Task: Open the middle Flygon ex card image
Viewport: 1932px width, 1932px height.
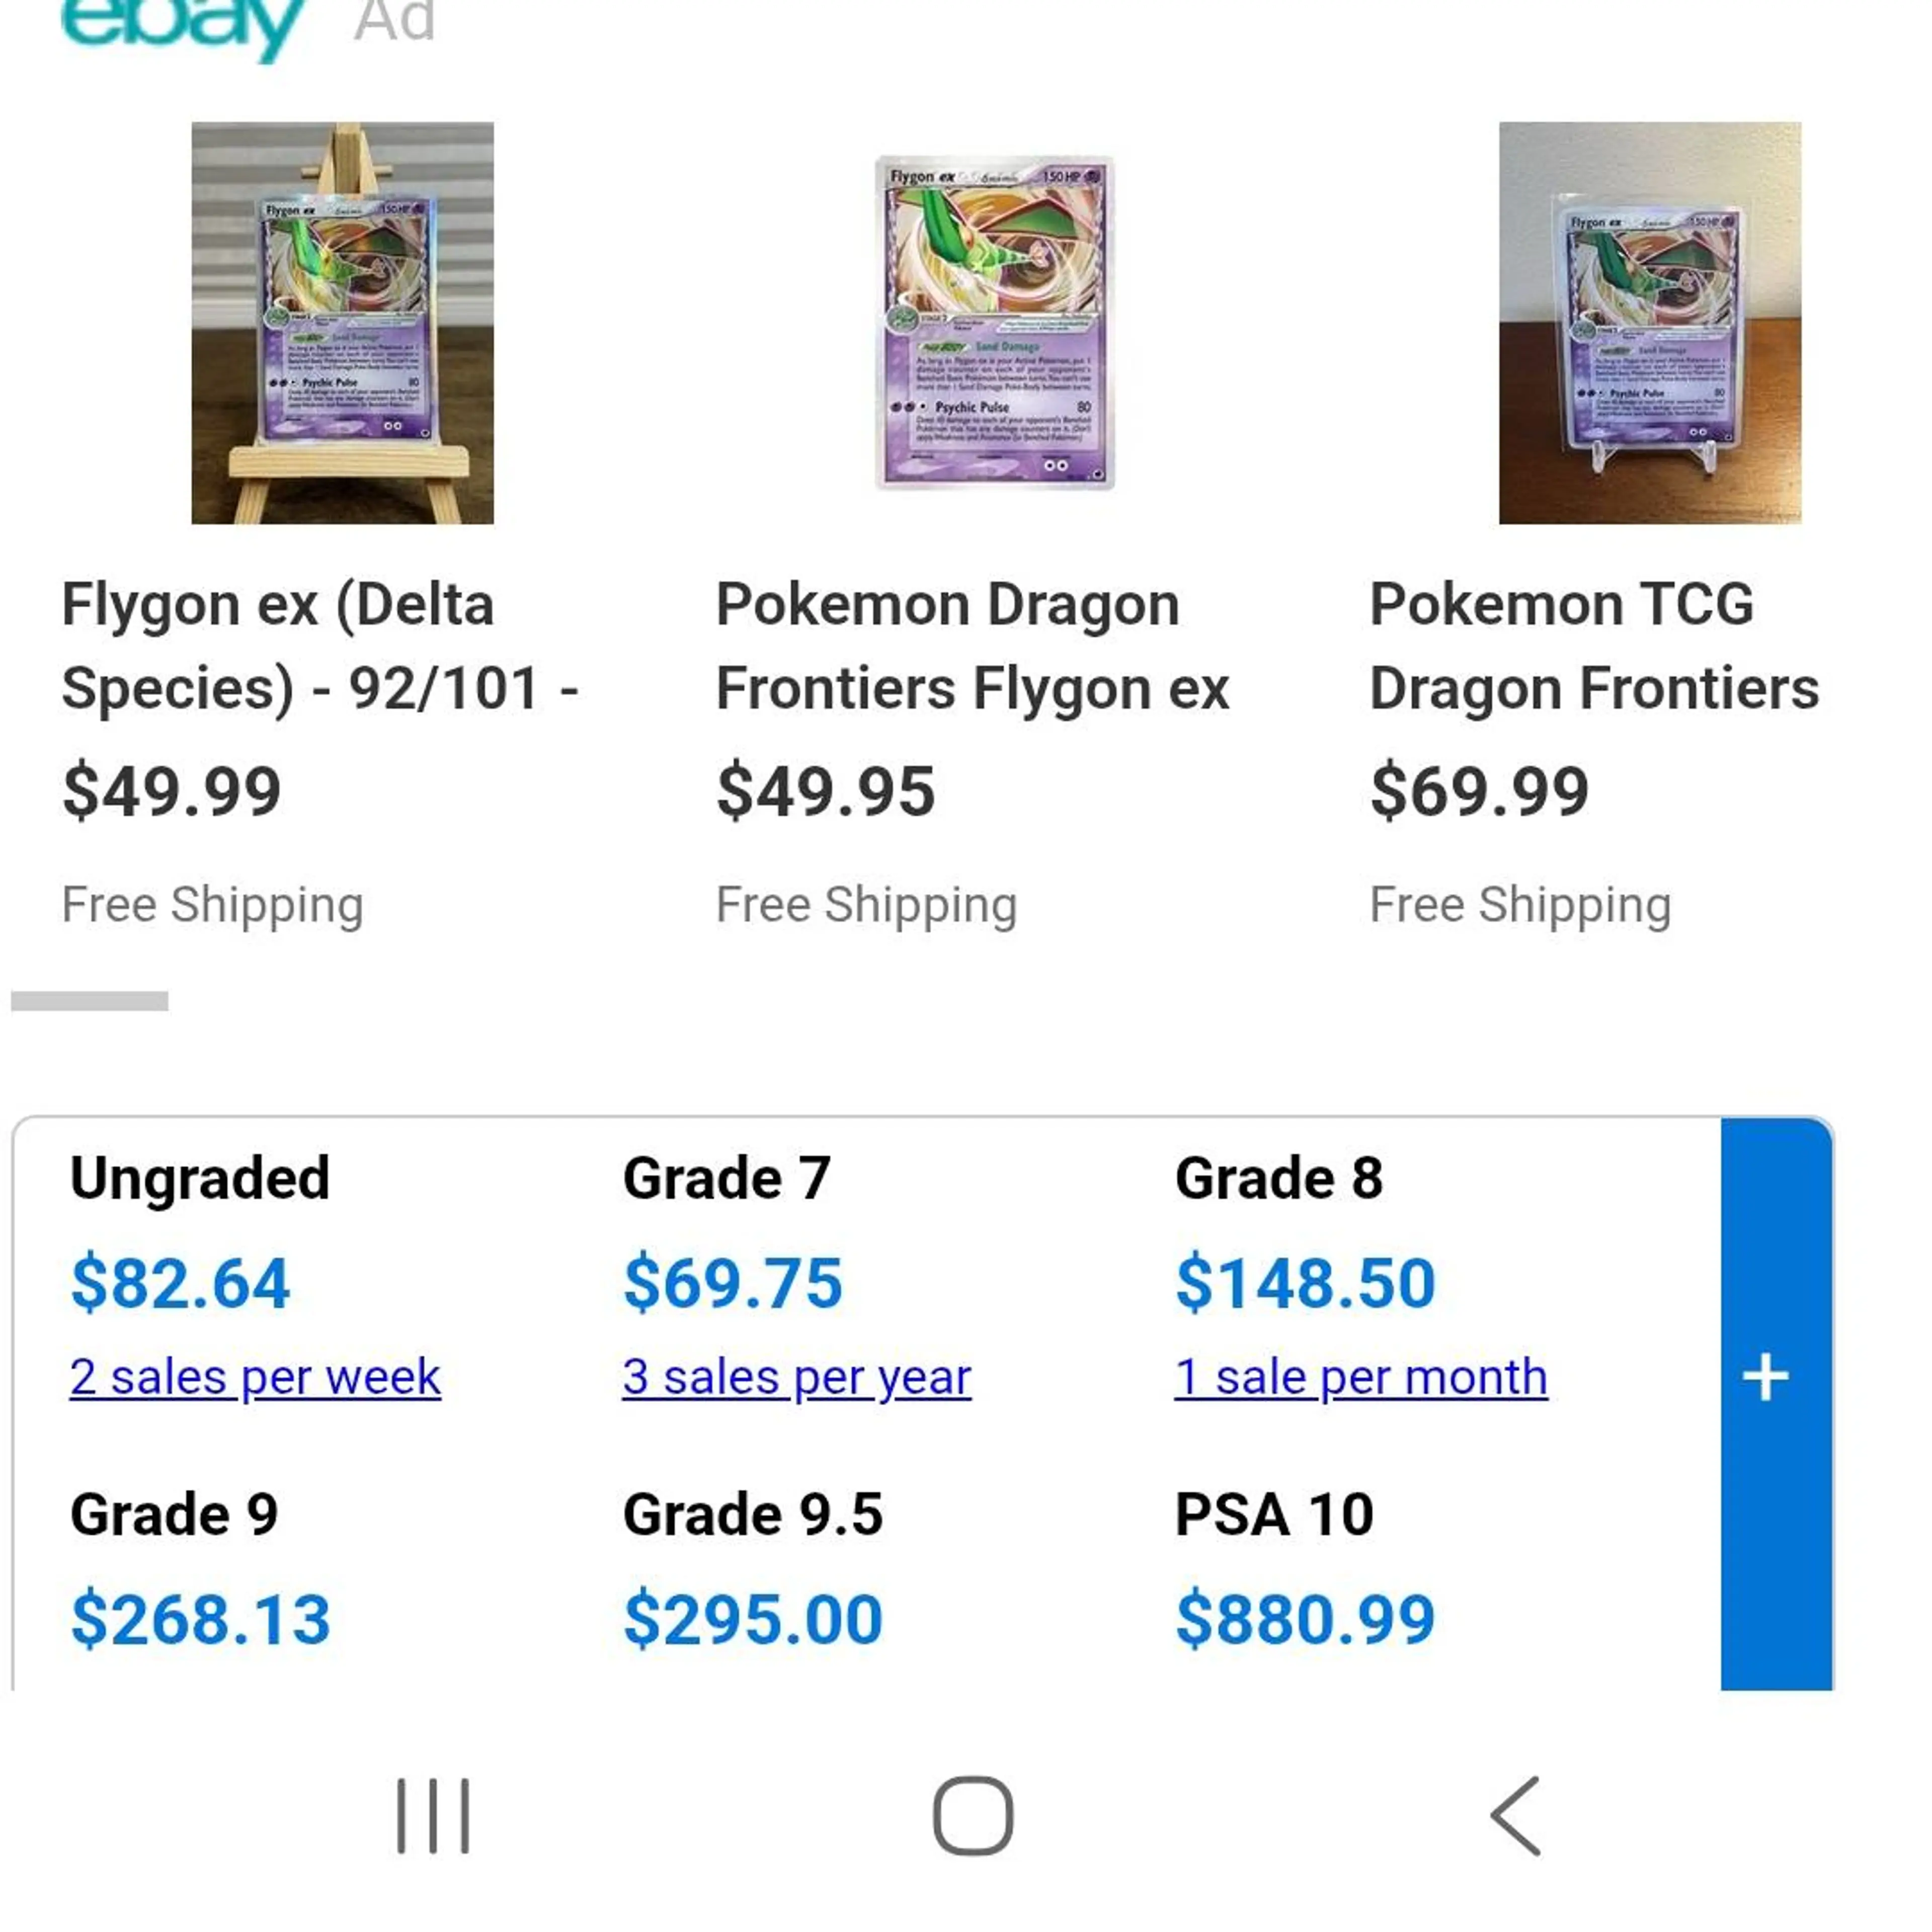Action: pos(994,322)
